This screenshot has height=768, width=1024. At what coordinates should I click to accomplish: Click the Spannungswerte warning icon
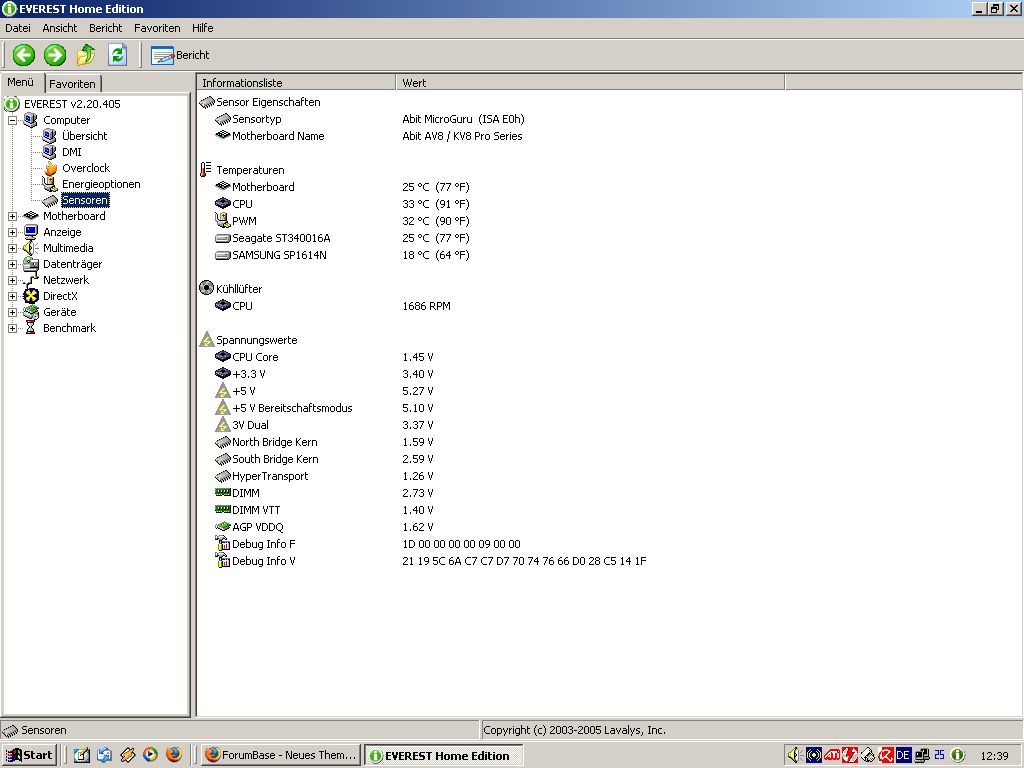206,340
